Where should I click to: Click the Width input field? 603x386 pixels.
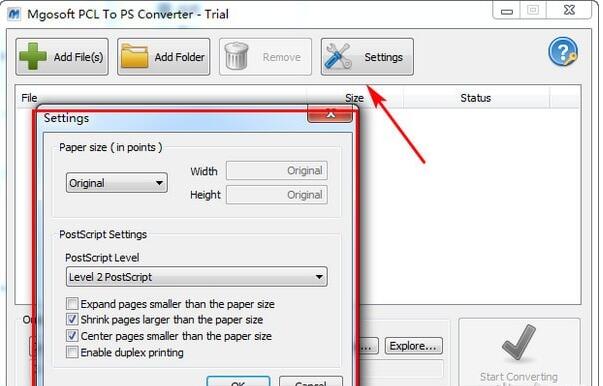click(277, 171)
